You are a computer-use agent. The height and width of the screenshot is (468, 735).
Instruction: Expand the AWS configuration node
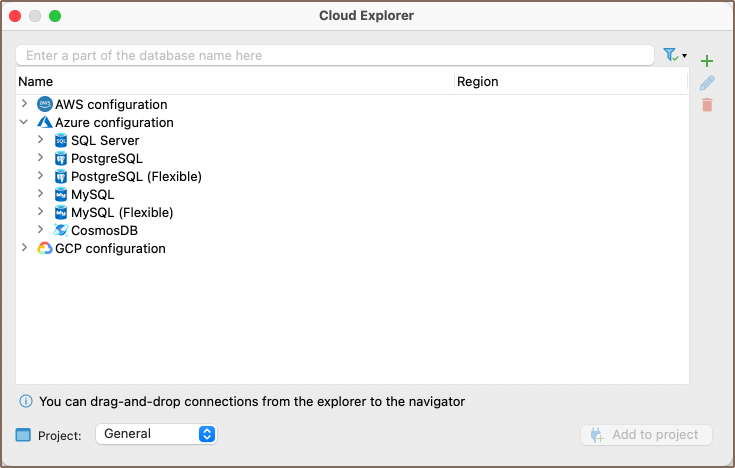tap(24, 105)
